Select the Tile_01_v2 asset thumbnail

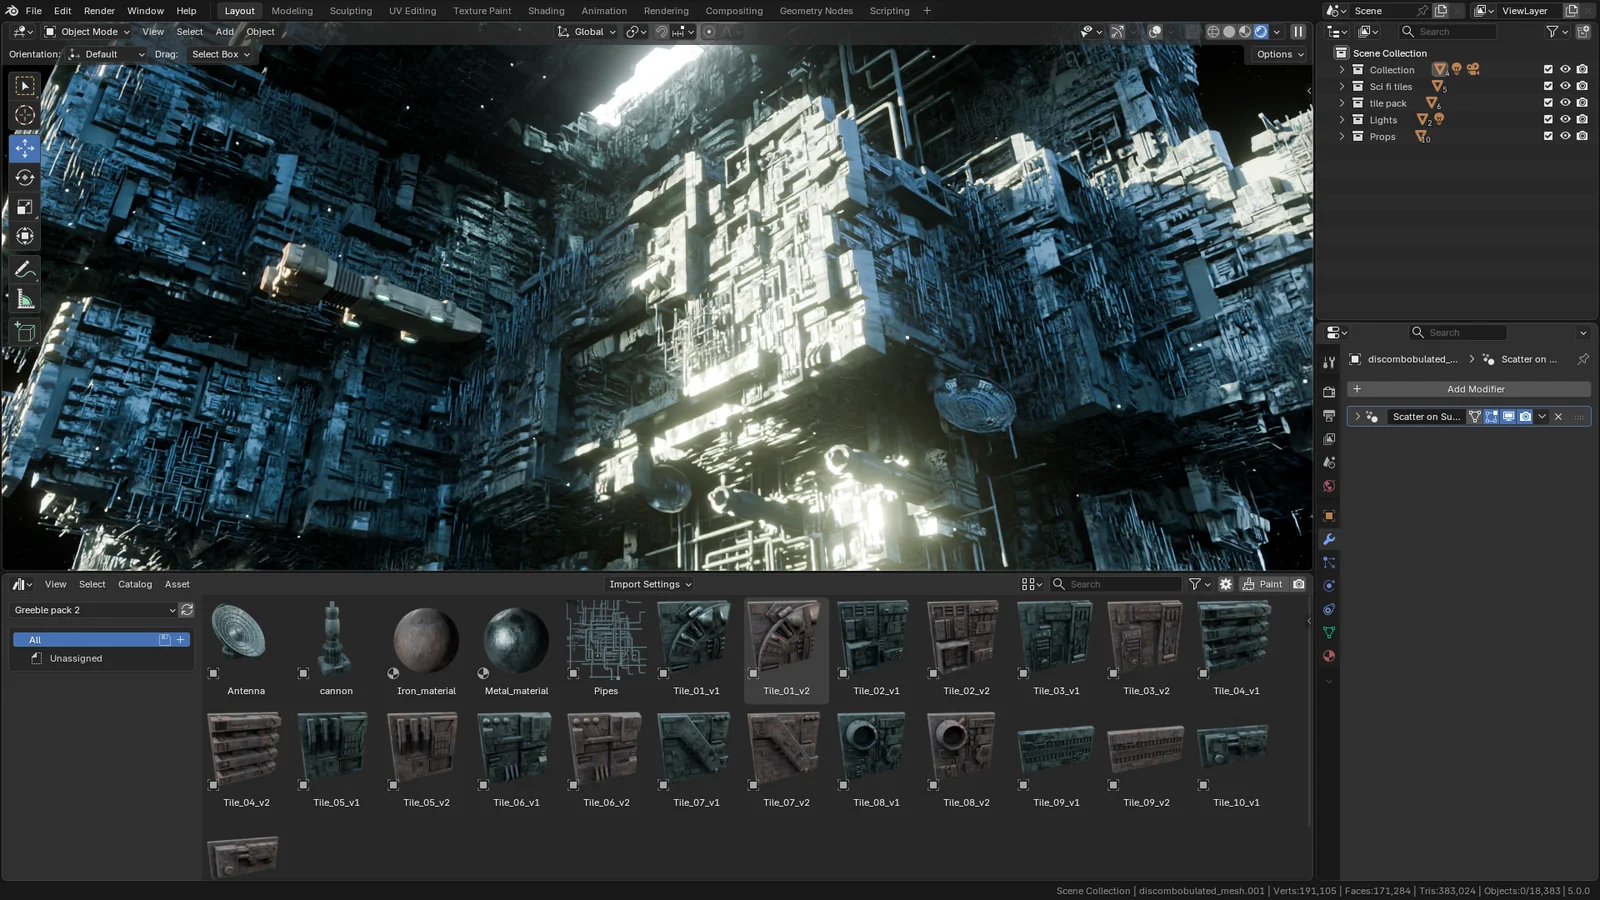point(786,640)
